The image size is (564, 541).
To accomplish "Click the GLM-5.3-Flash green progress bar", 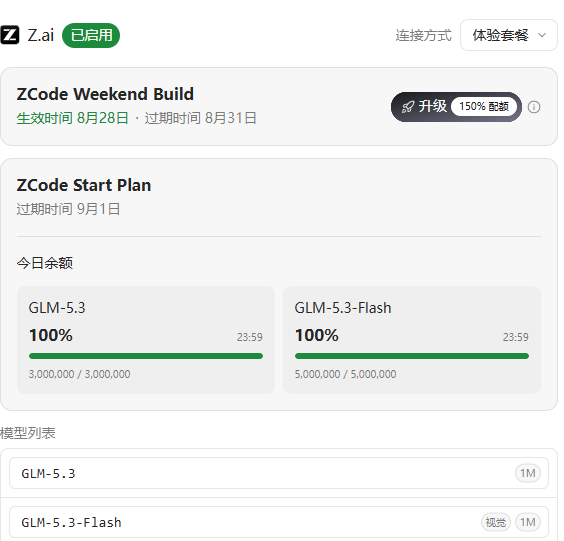I will click(x=412, y=356).
